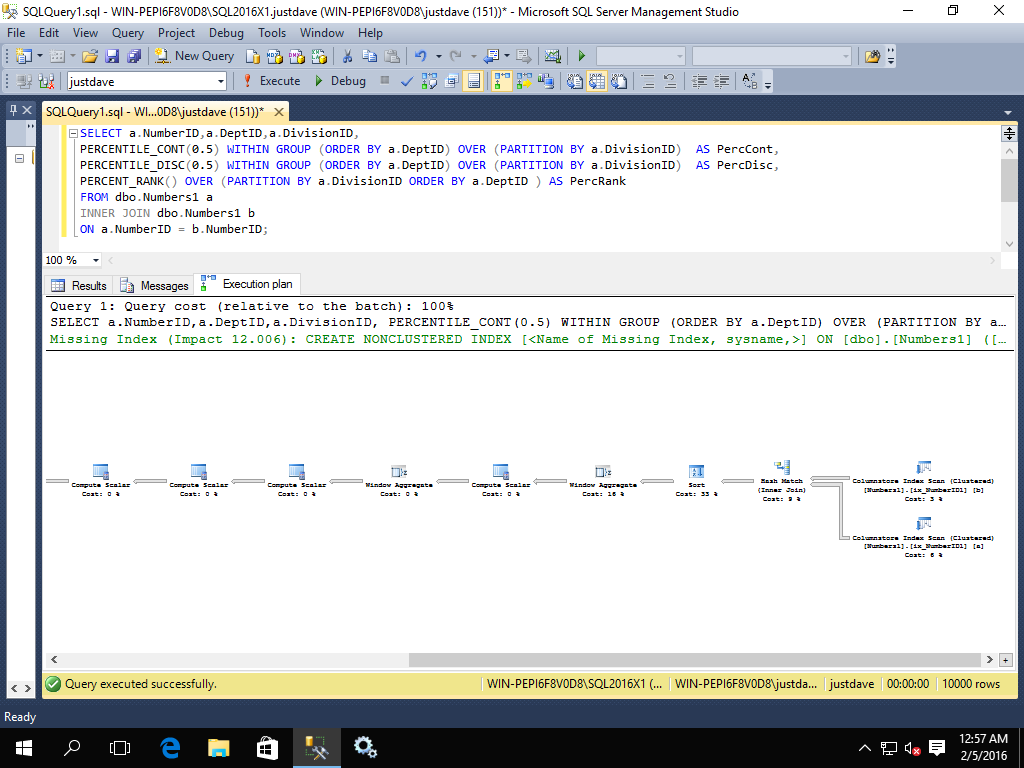Image resolution: width=1024 pixels, height=768 pixels.
Task: Open the justdave database dropdown
Action: pyautogui.click(x=218, y=81)
